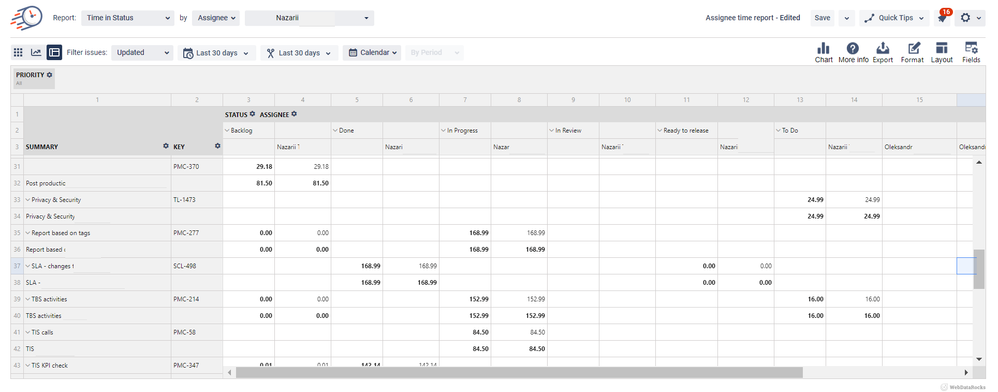
Task: Open the settings gear menu
Action: pos(970,18)
